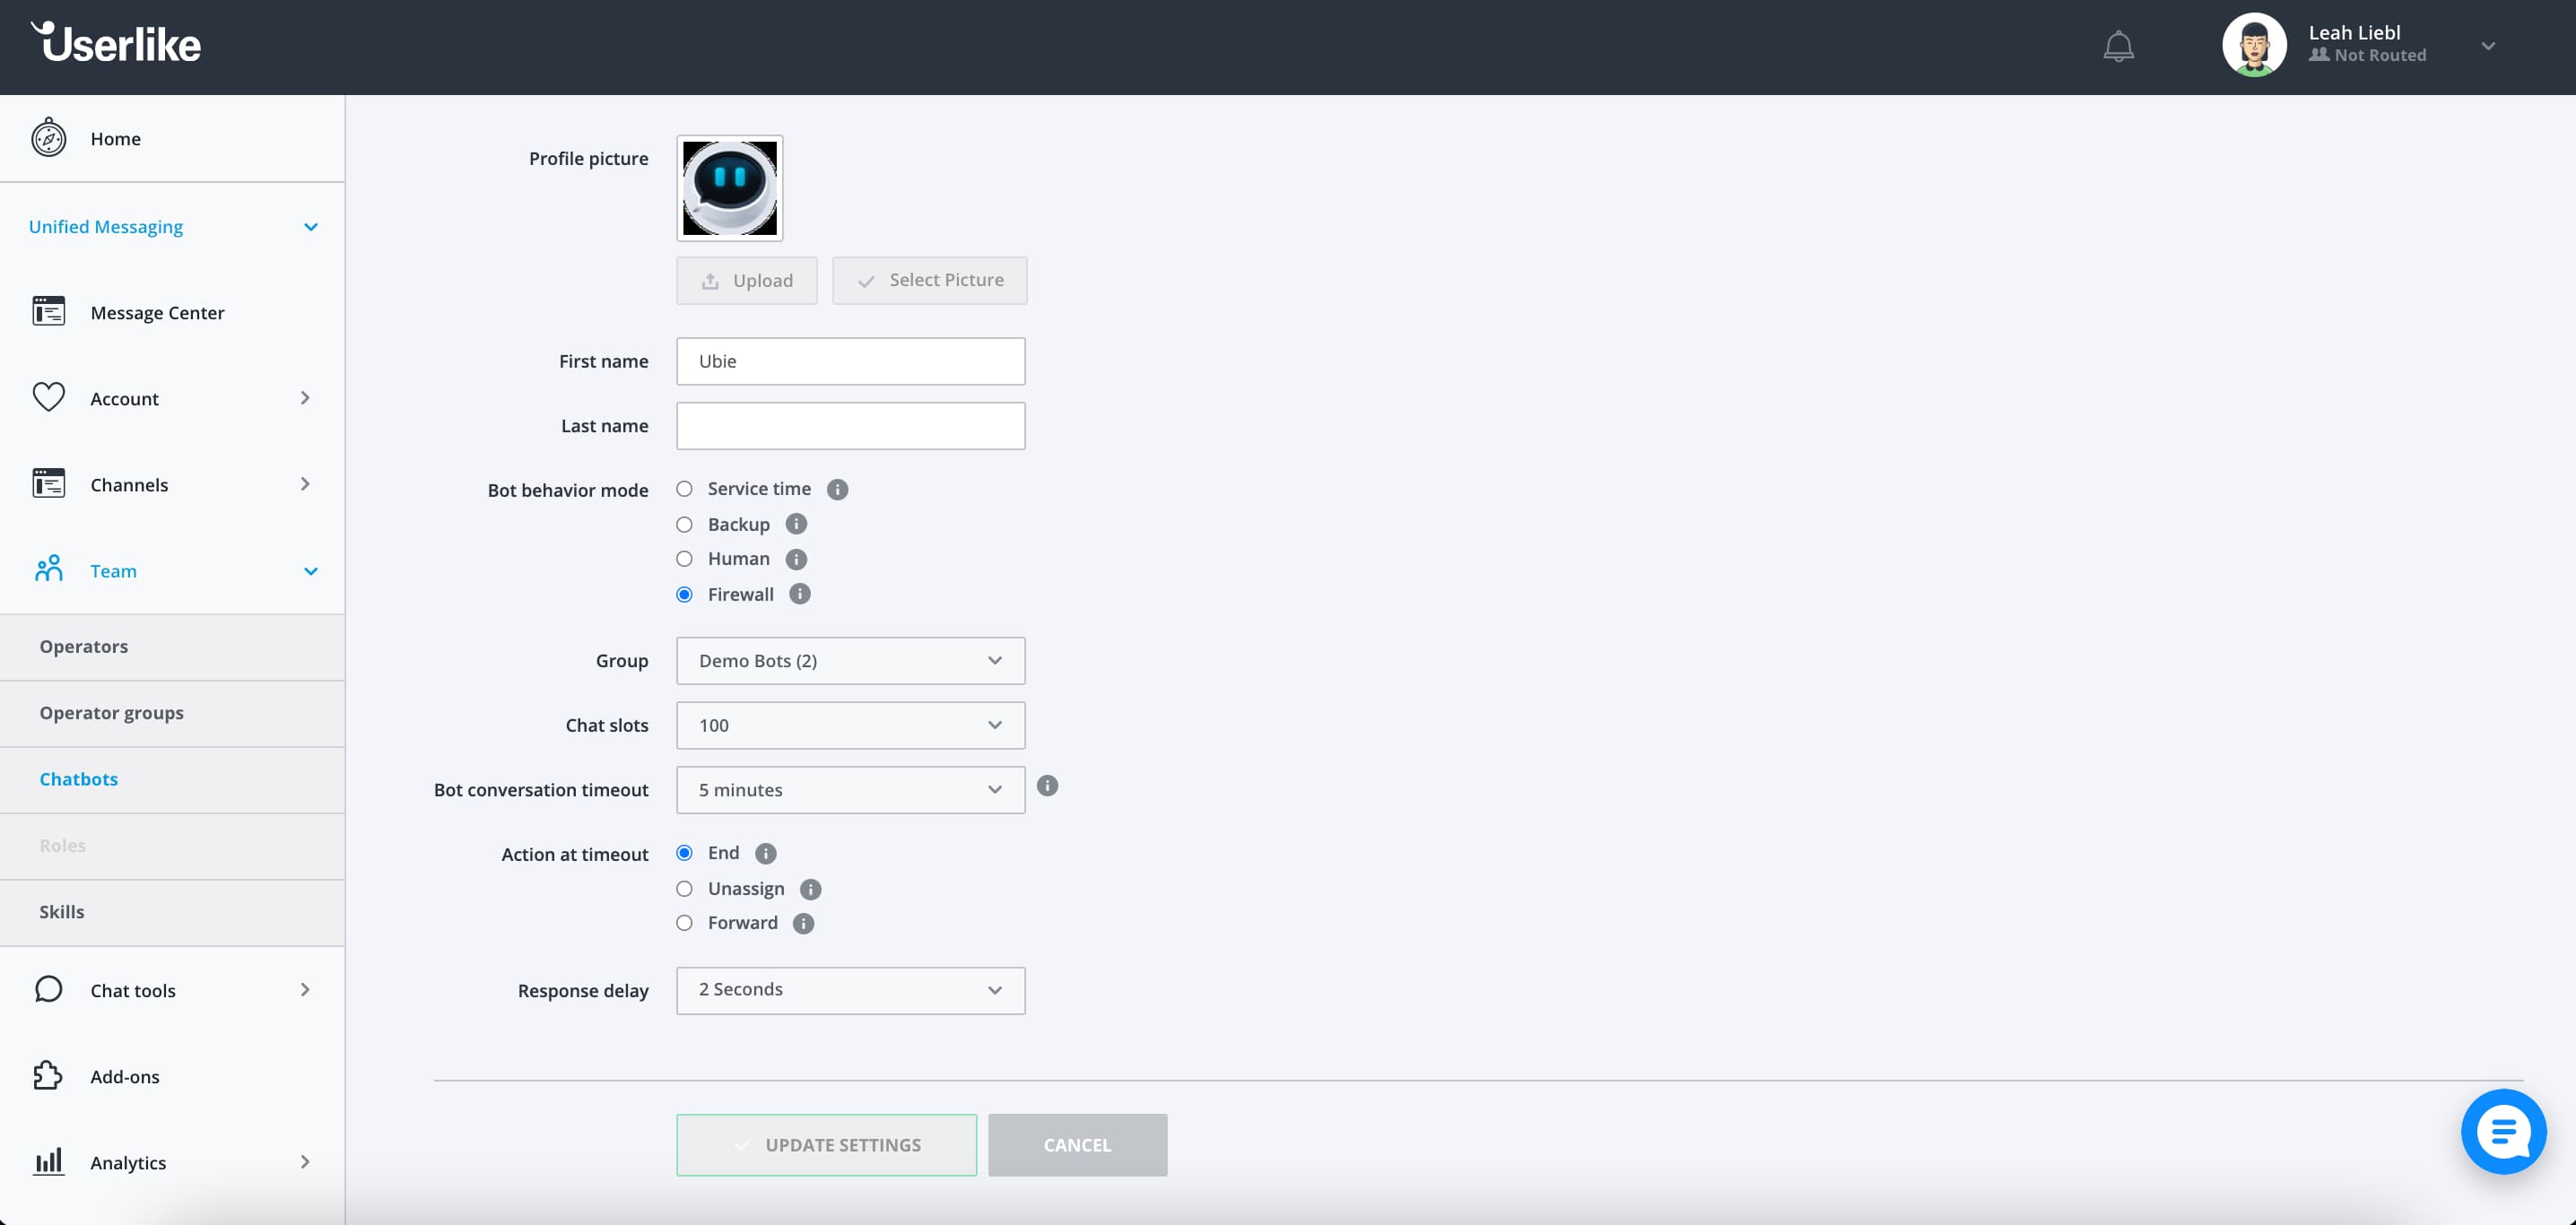Viewport: 2576px width, 1225px height.
Task: Open the Response delay dropdown
Action: tap(849, 990)
